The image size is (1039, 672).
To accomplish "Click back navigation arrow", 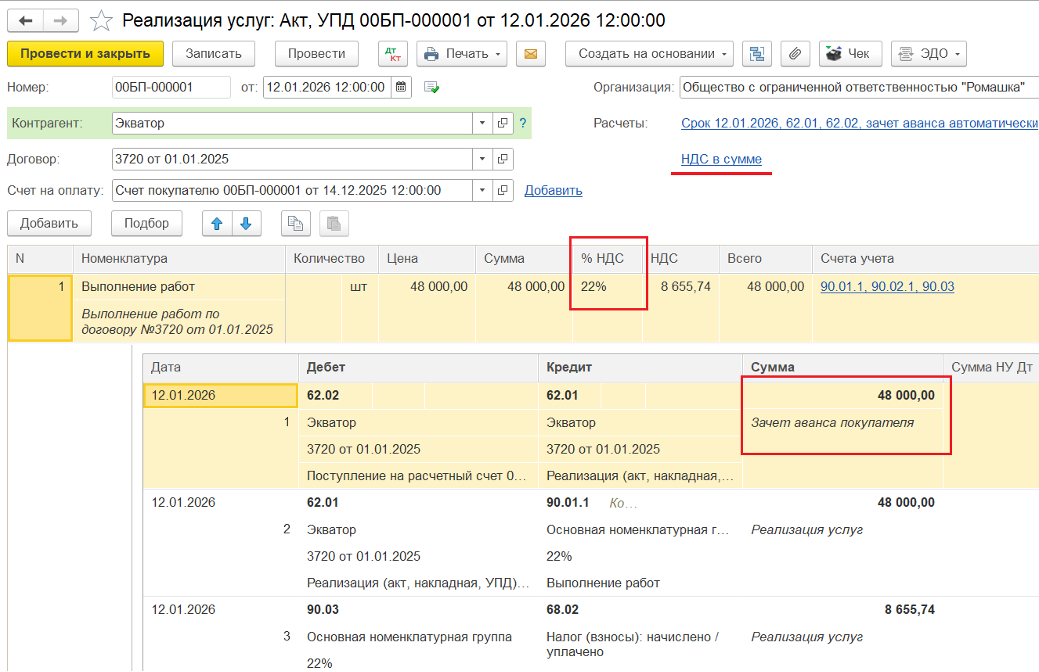I will (27, 20).
